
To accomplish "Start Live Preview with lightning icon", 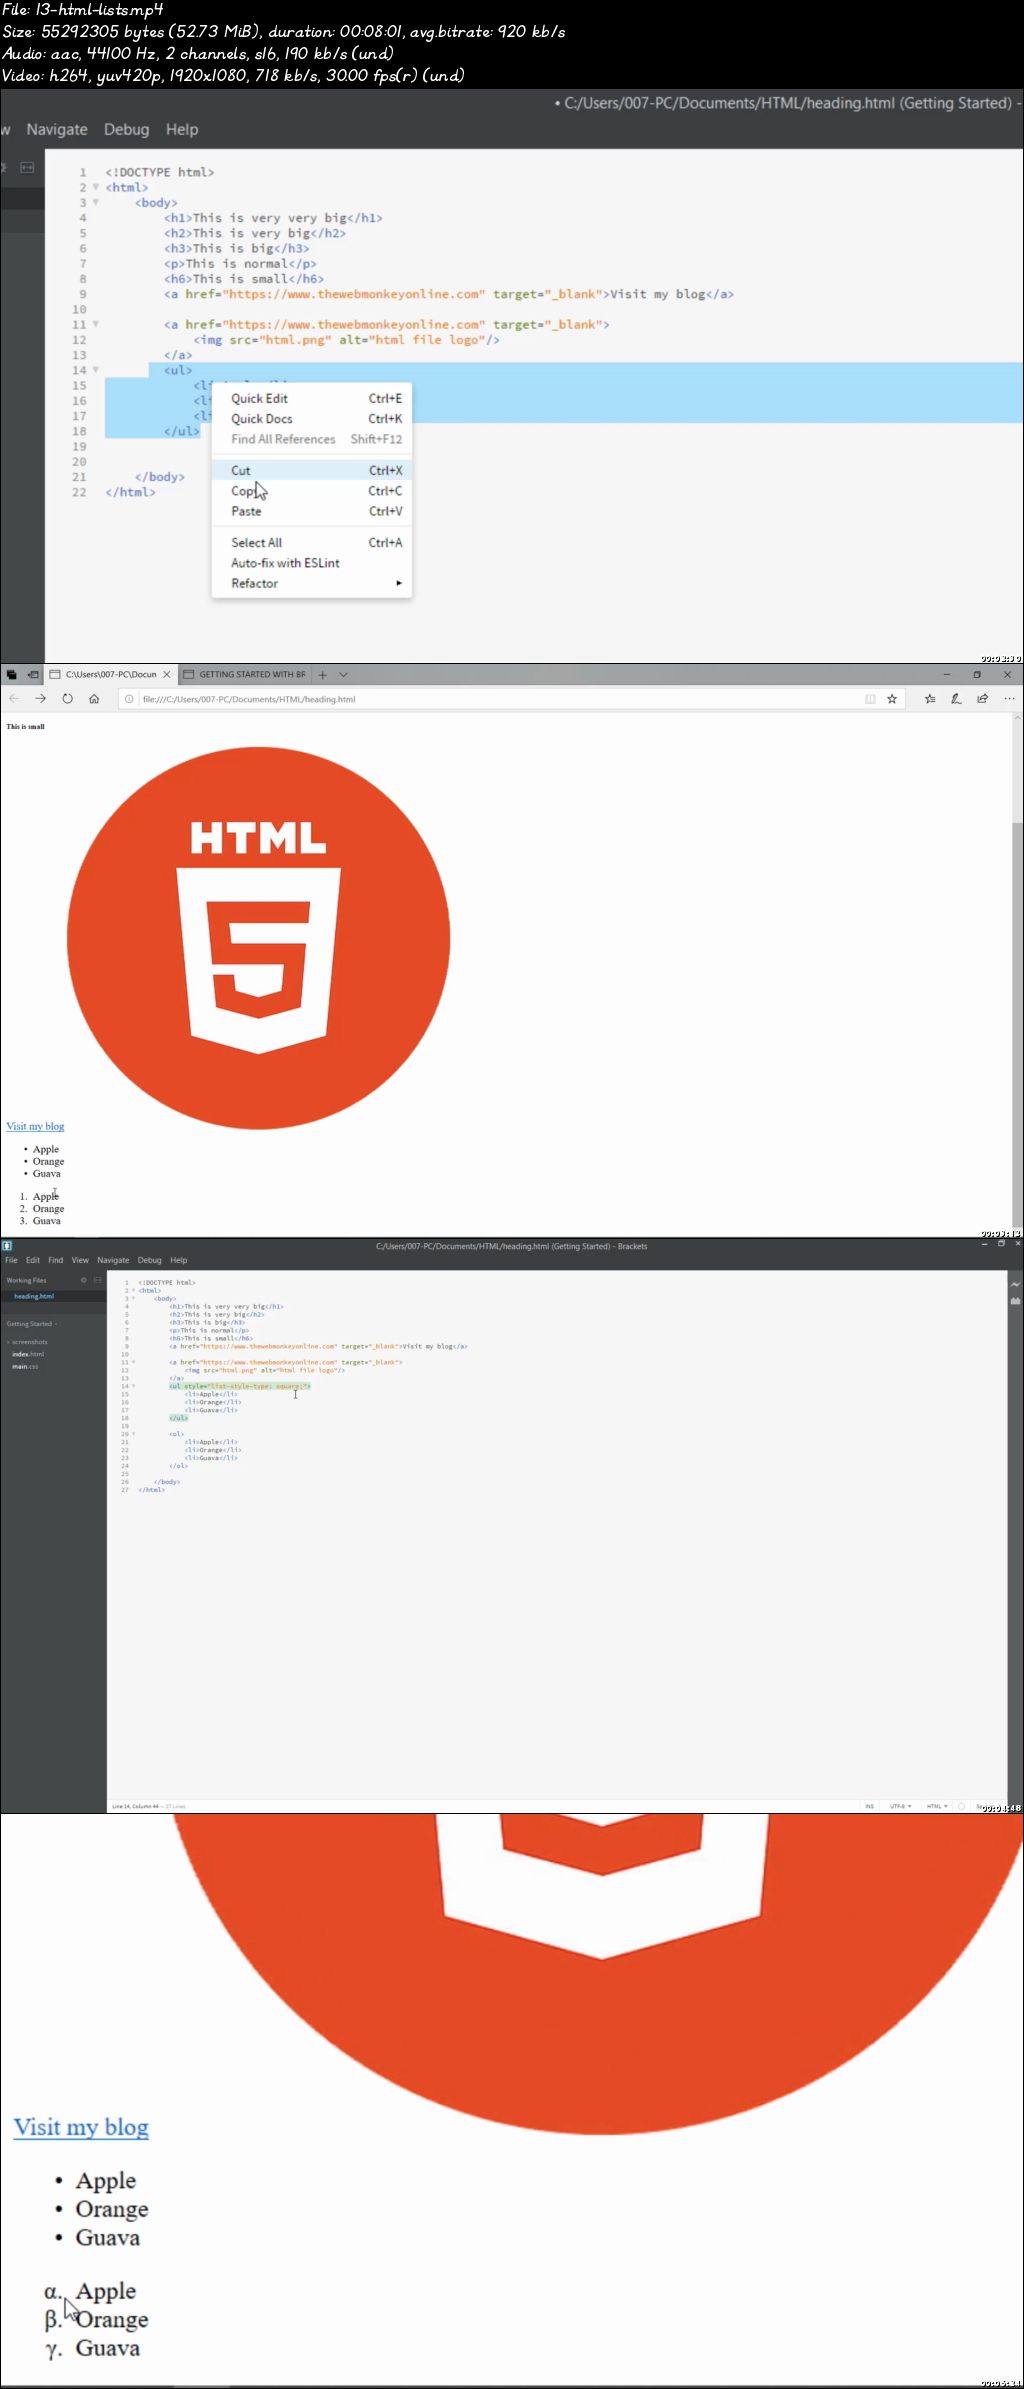I will pos(1015,1284).
